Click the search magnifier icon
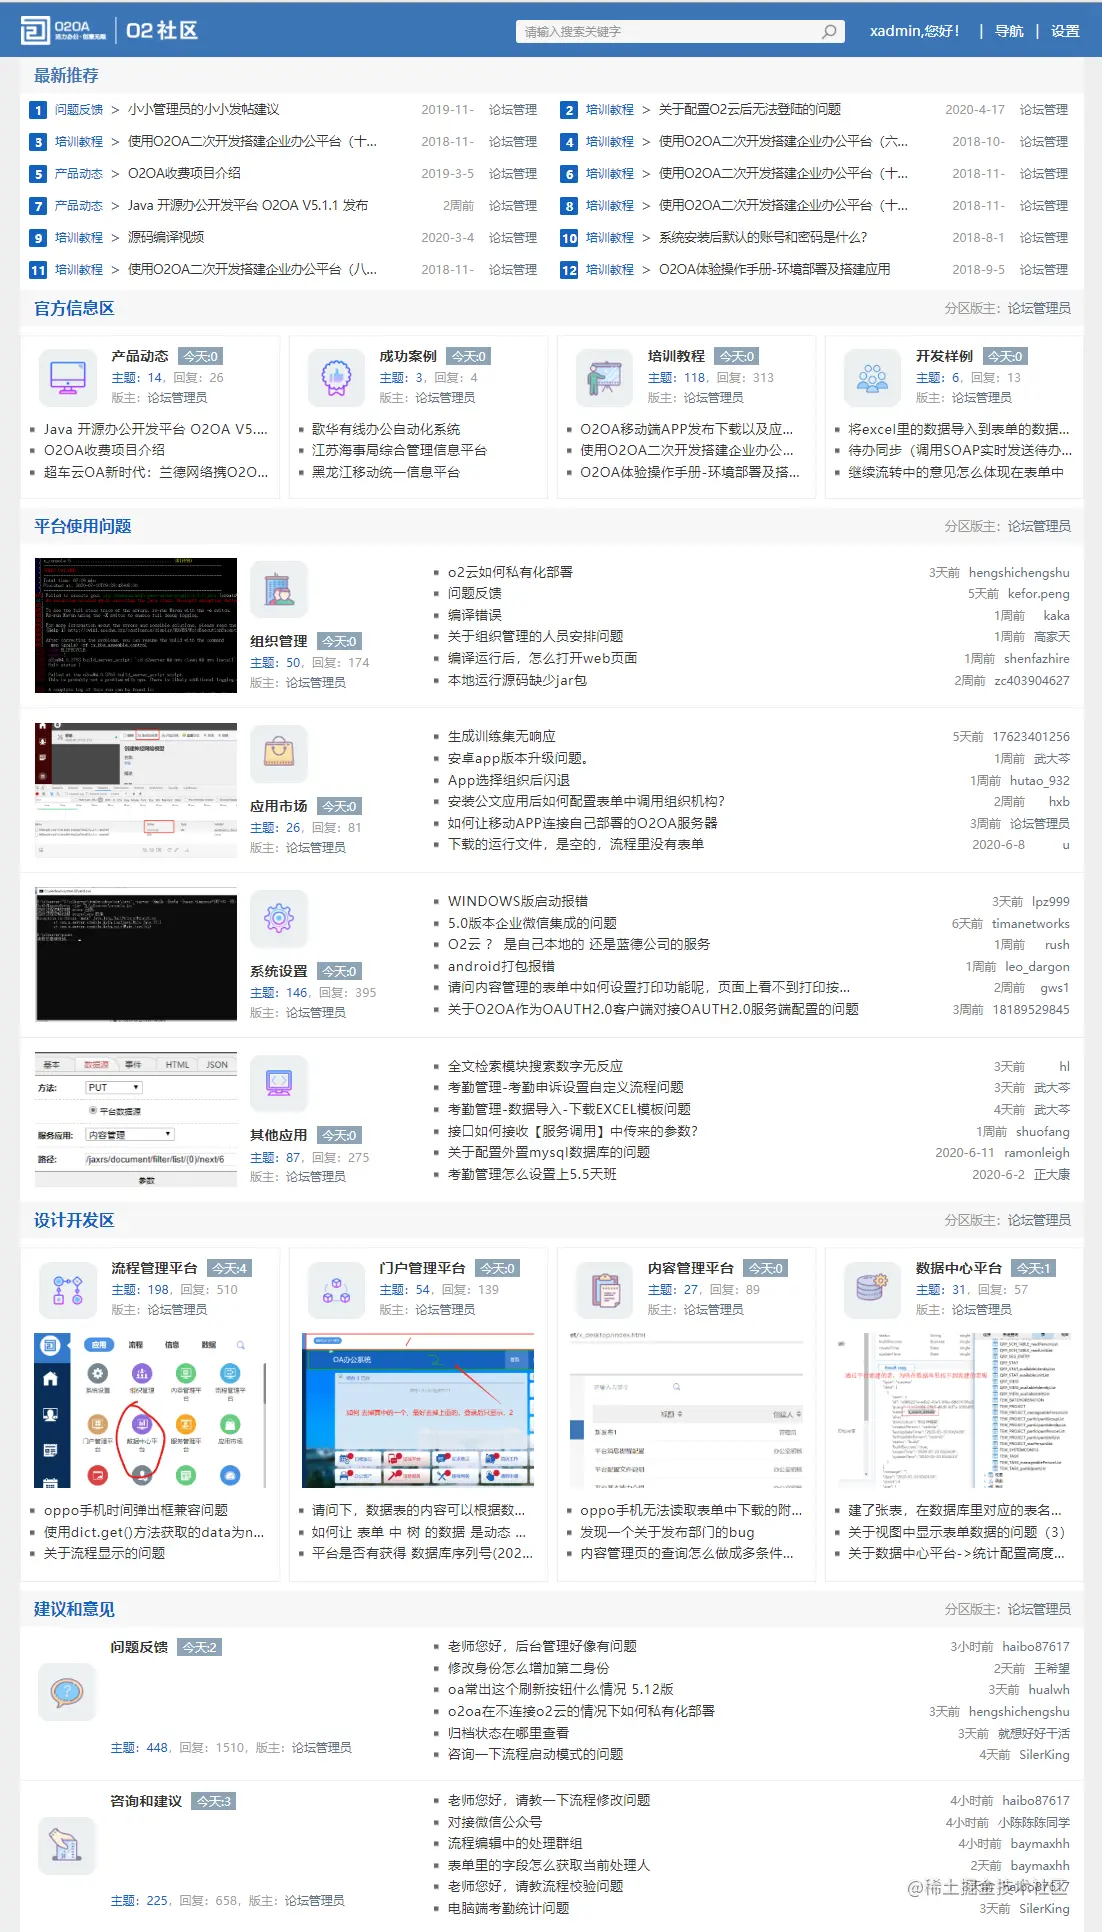Image resolution: width=1102 pixels, height=1932 pixels. pos(829,31)
